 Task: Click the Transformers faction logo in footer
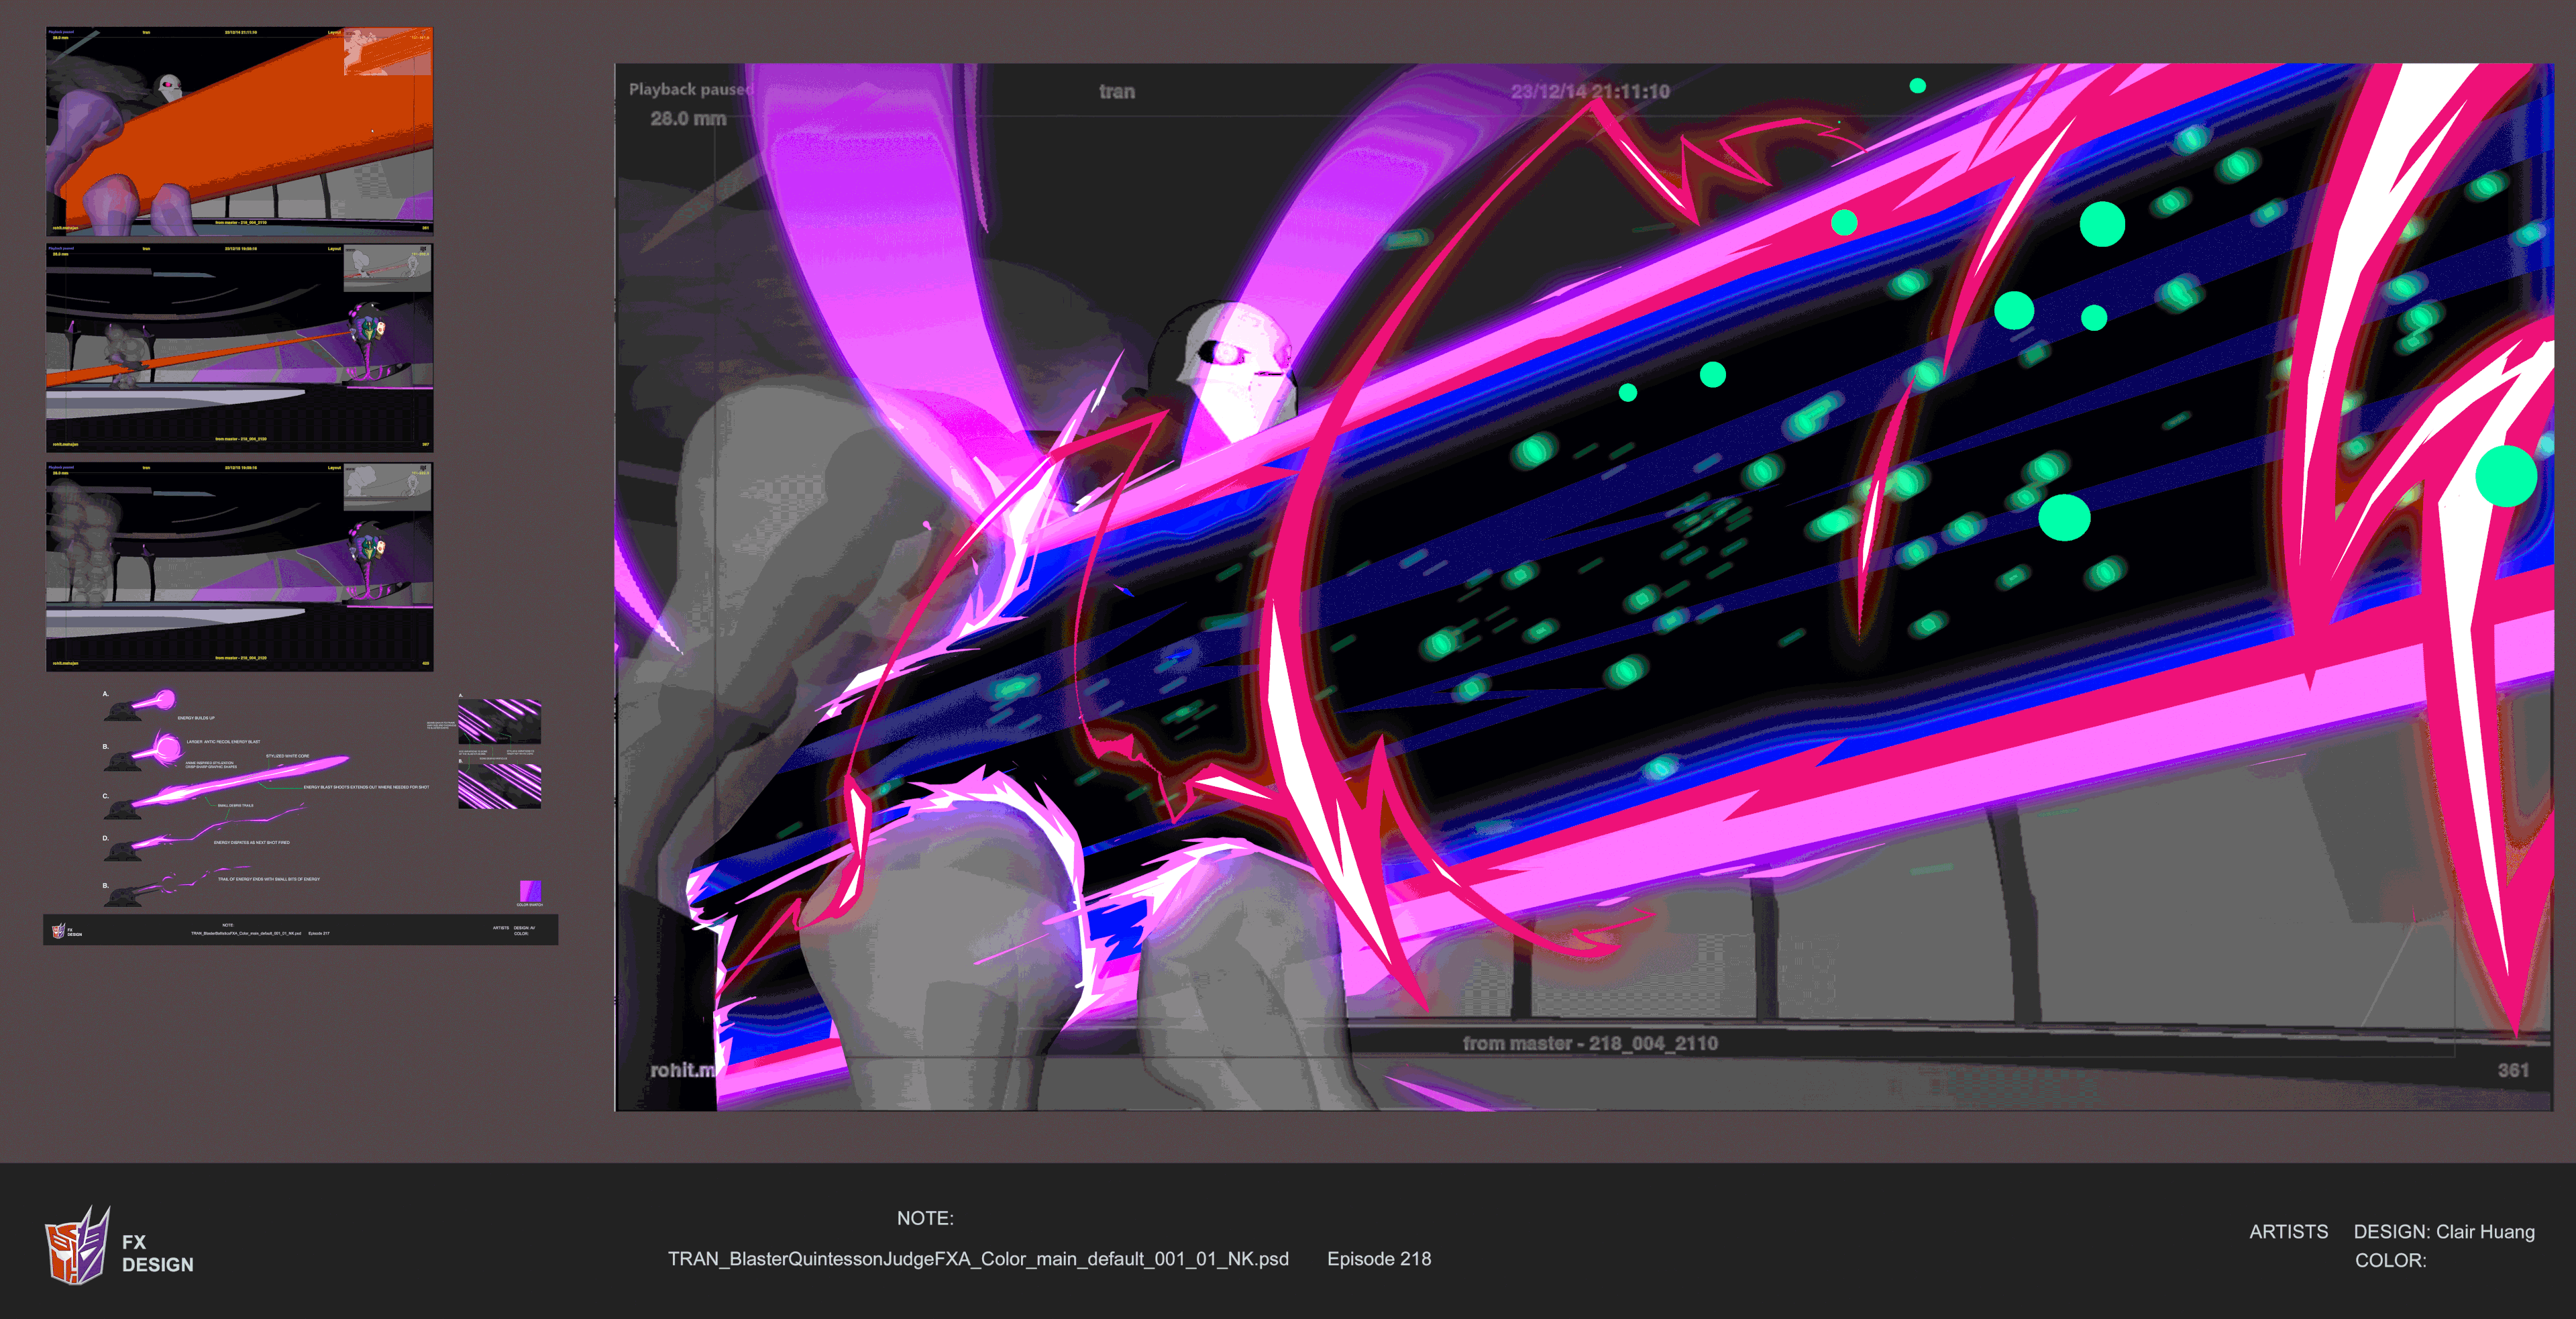point(77,1245)
